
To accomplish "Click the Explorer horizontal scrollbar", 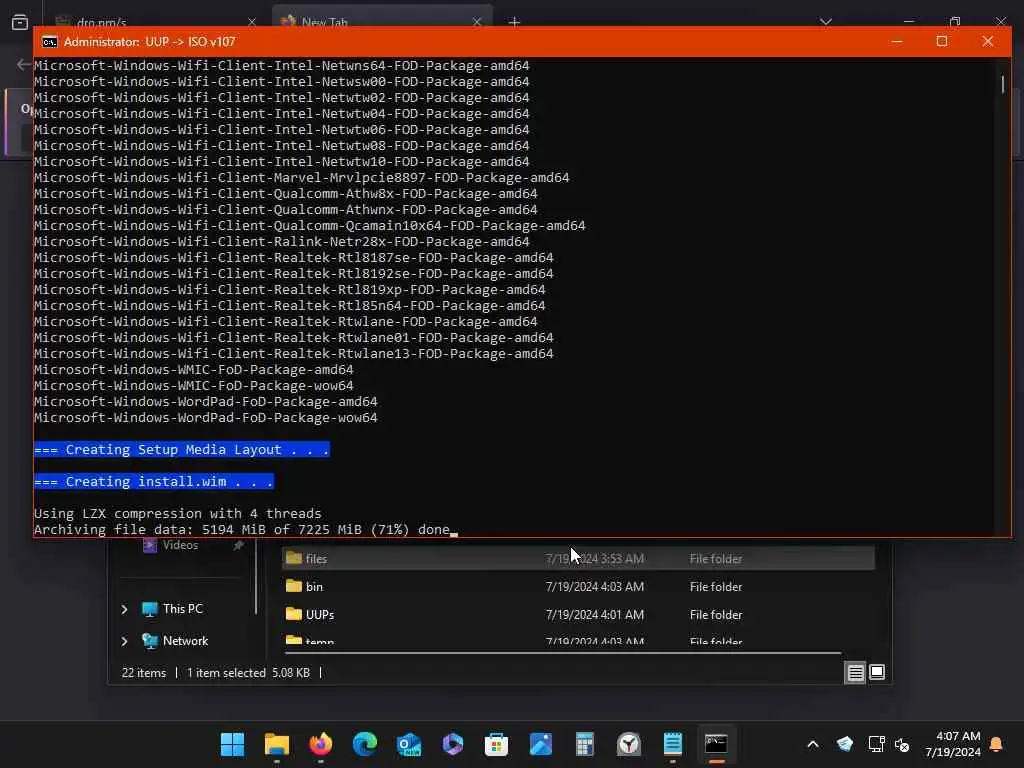I will 564,652.
